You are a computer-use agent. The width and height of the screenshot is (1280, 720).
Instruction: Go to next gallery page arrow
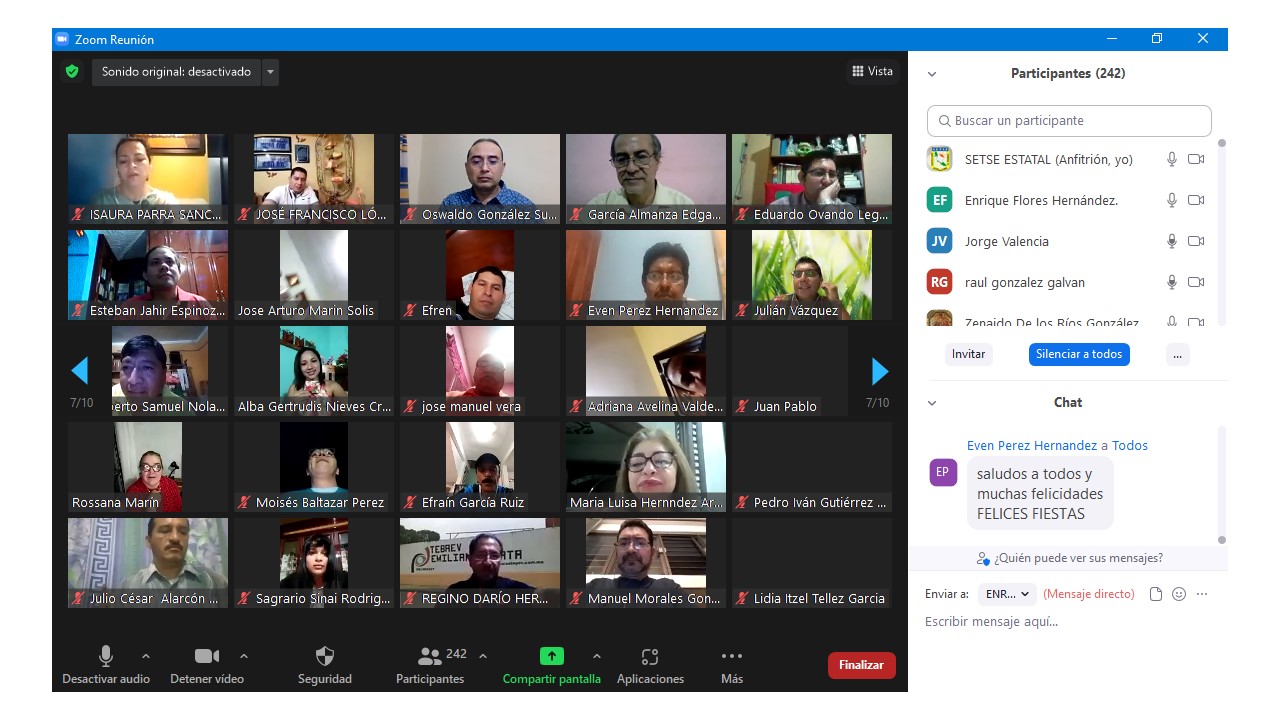[880, 371]
